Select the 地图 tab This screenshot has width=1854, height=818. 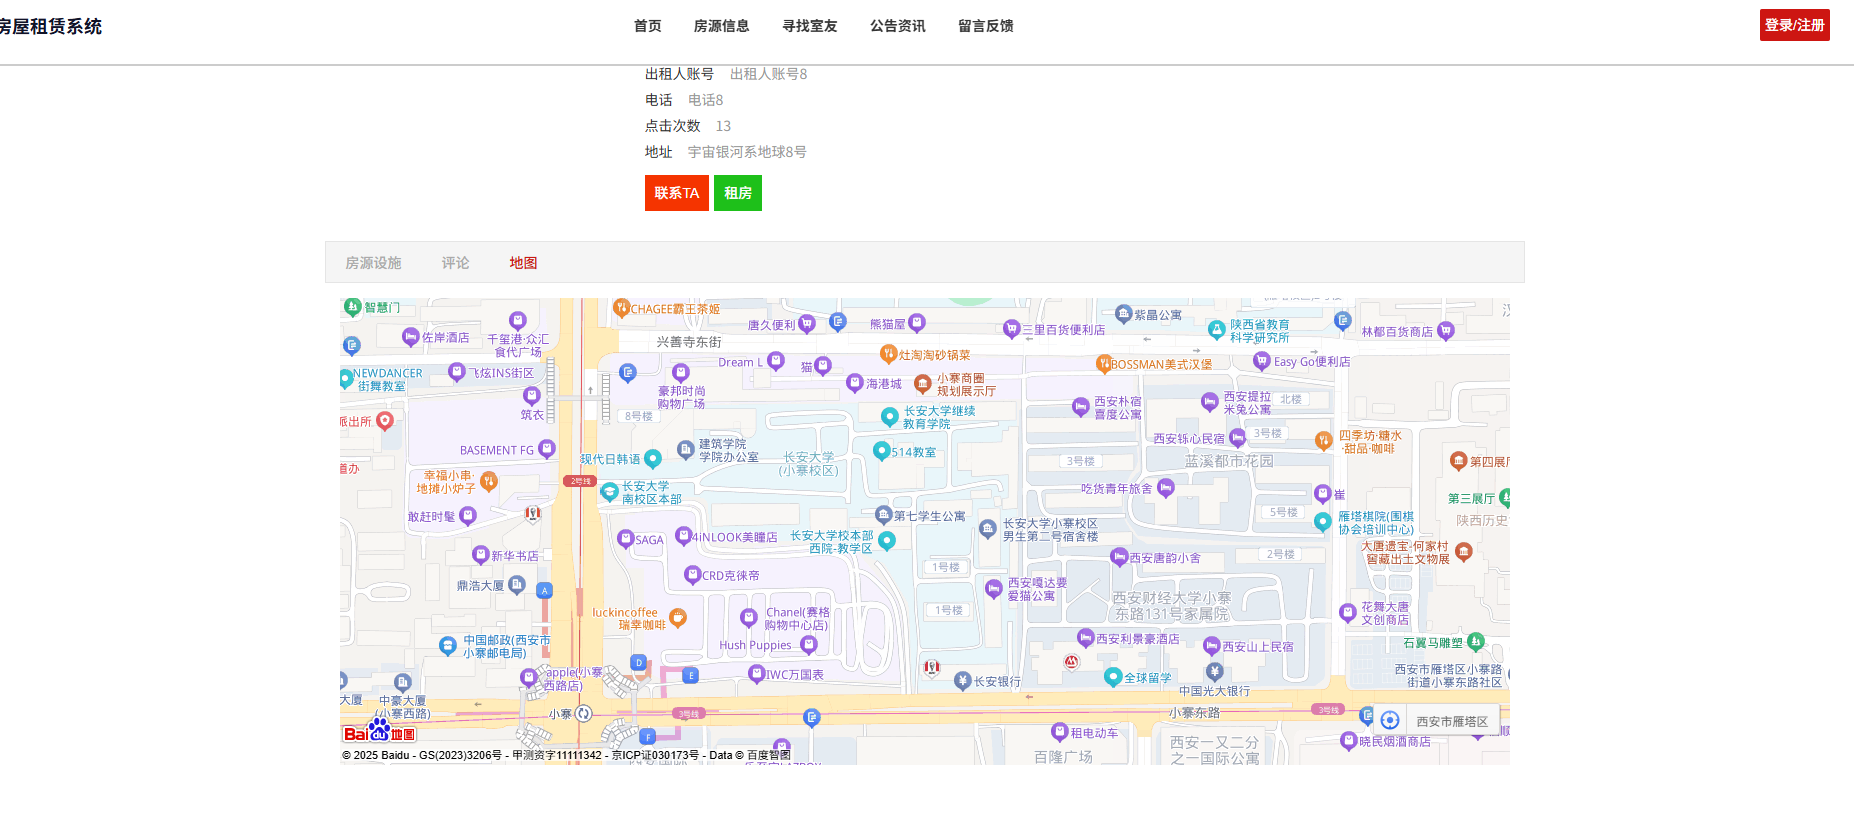click(x=523, y=263)
